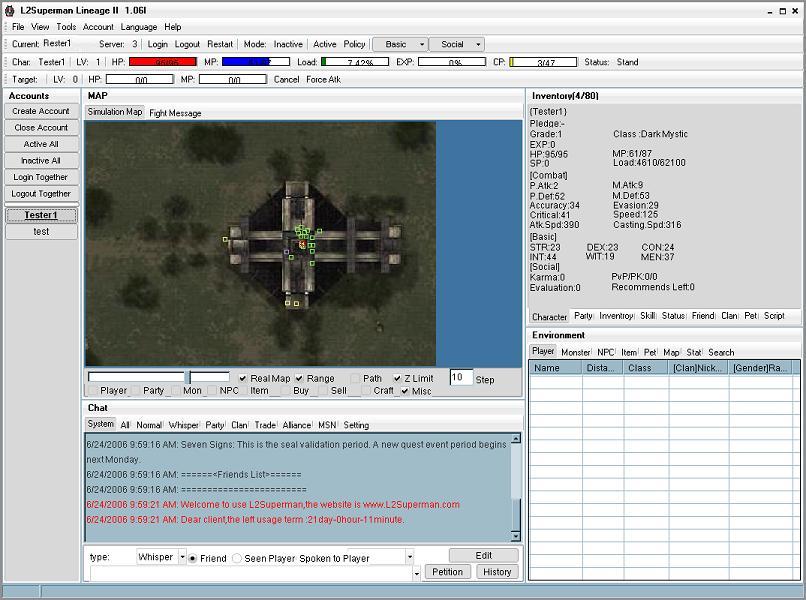Viewport: 806px width, 600px height.
Task: Select the Simulation Map tab
Action: [x=115, y=112]
